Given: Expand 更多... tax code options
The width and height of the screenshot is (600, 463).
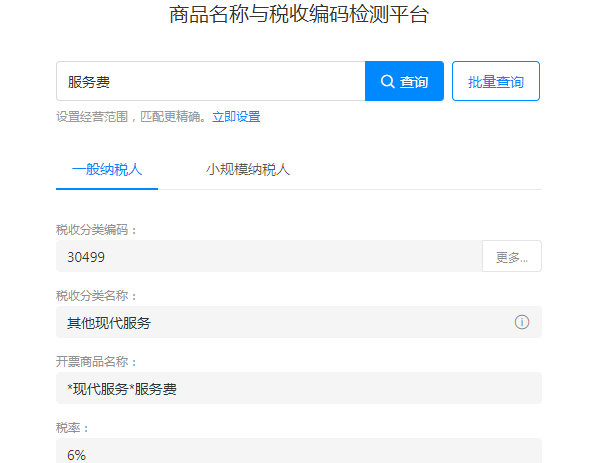Looking at the screenshot, I should click(x=512, y=256).
